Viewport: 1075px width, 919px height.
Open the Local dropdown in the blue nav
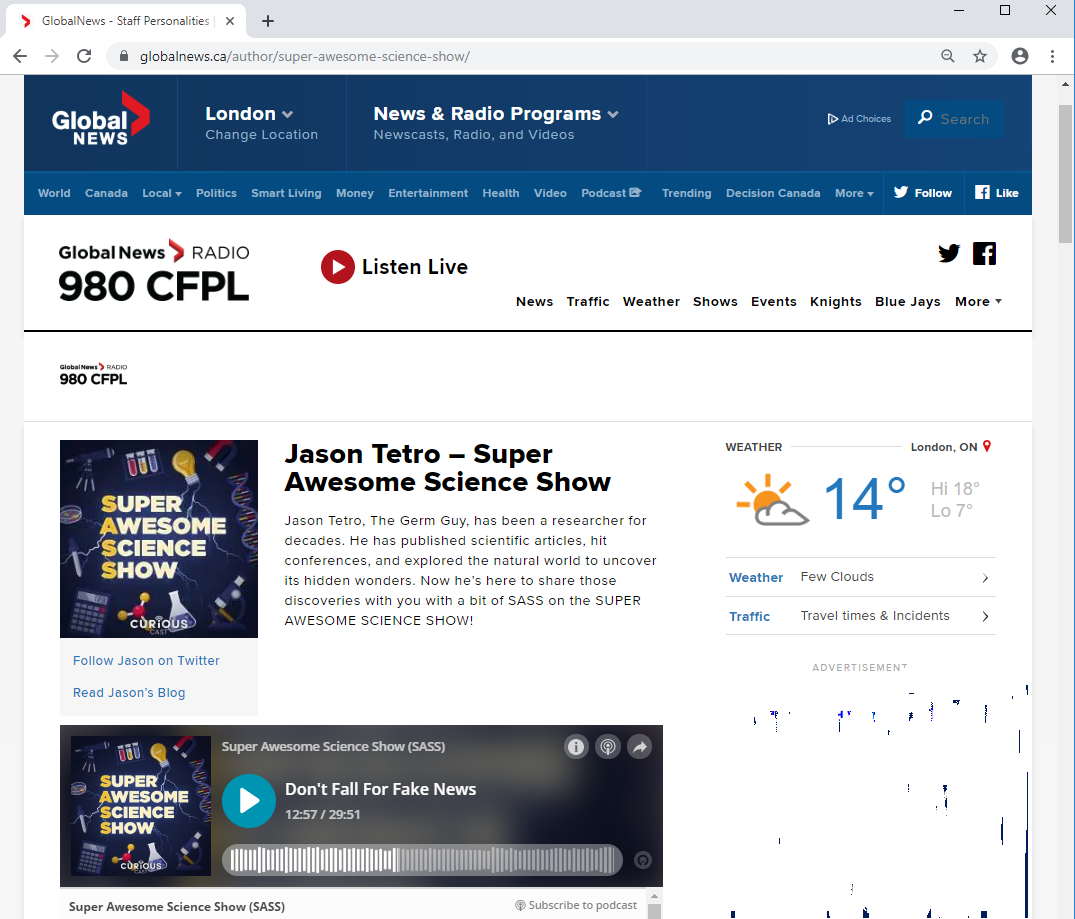click(x=162, y=193)
